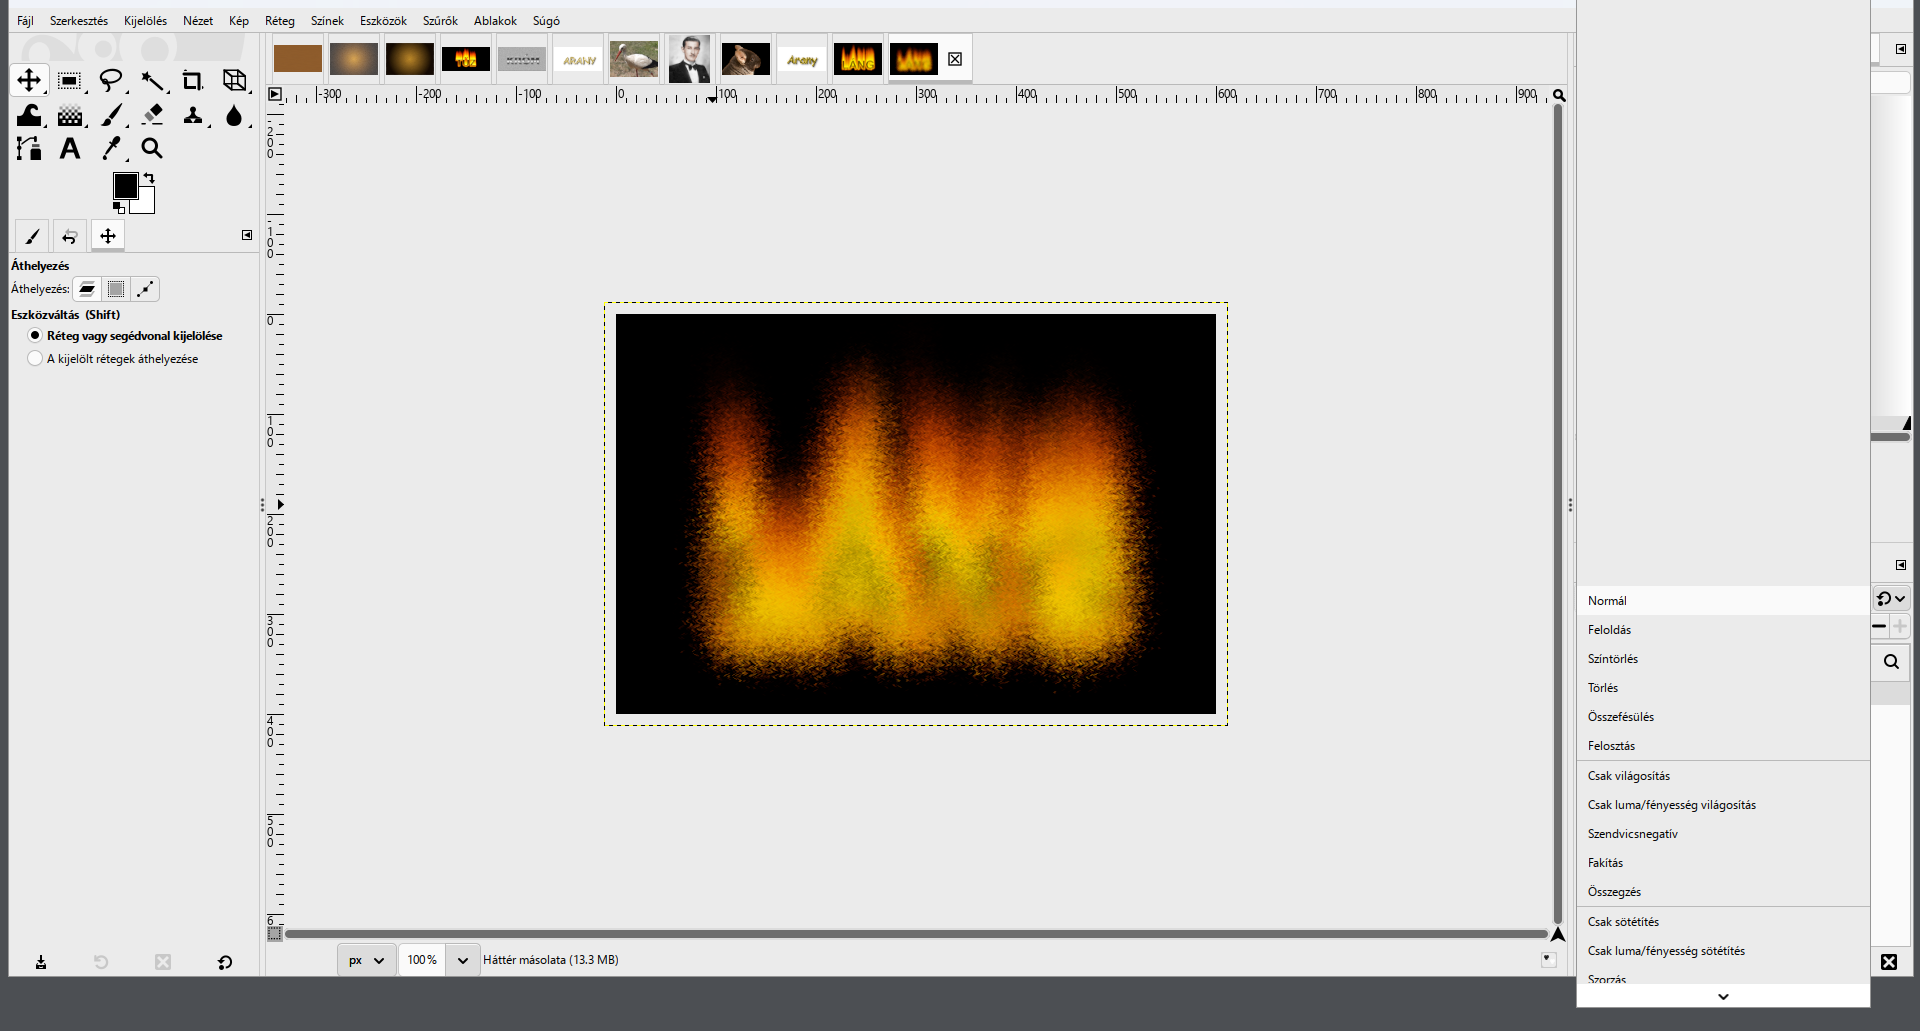Select the Paths tool
The height and width of the screenshot is (1031, 1920).
pyautogui.click(x=29, y=149)
